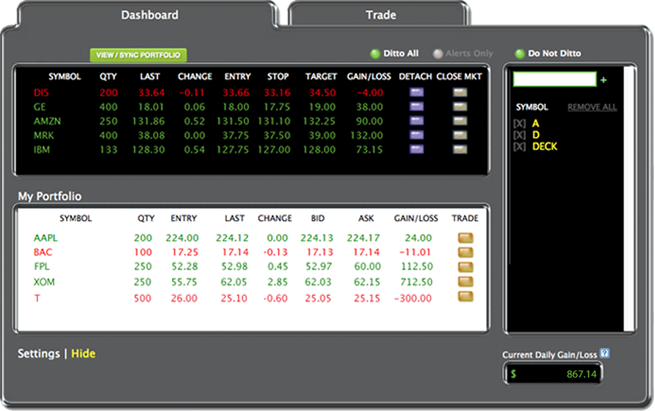Close DIS at market

click(x=460, y=92)
